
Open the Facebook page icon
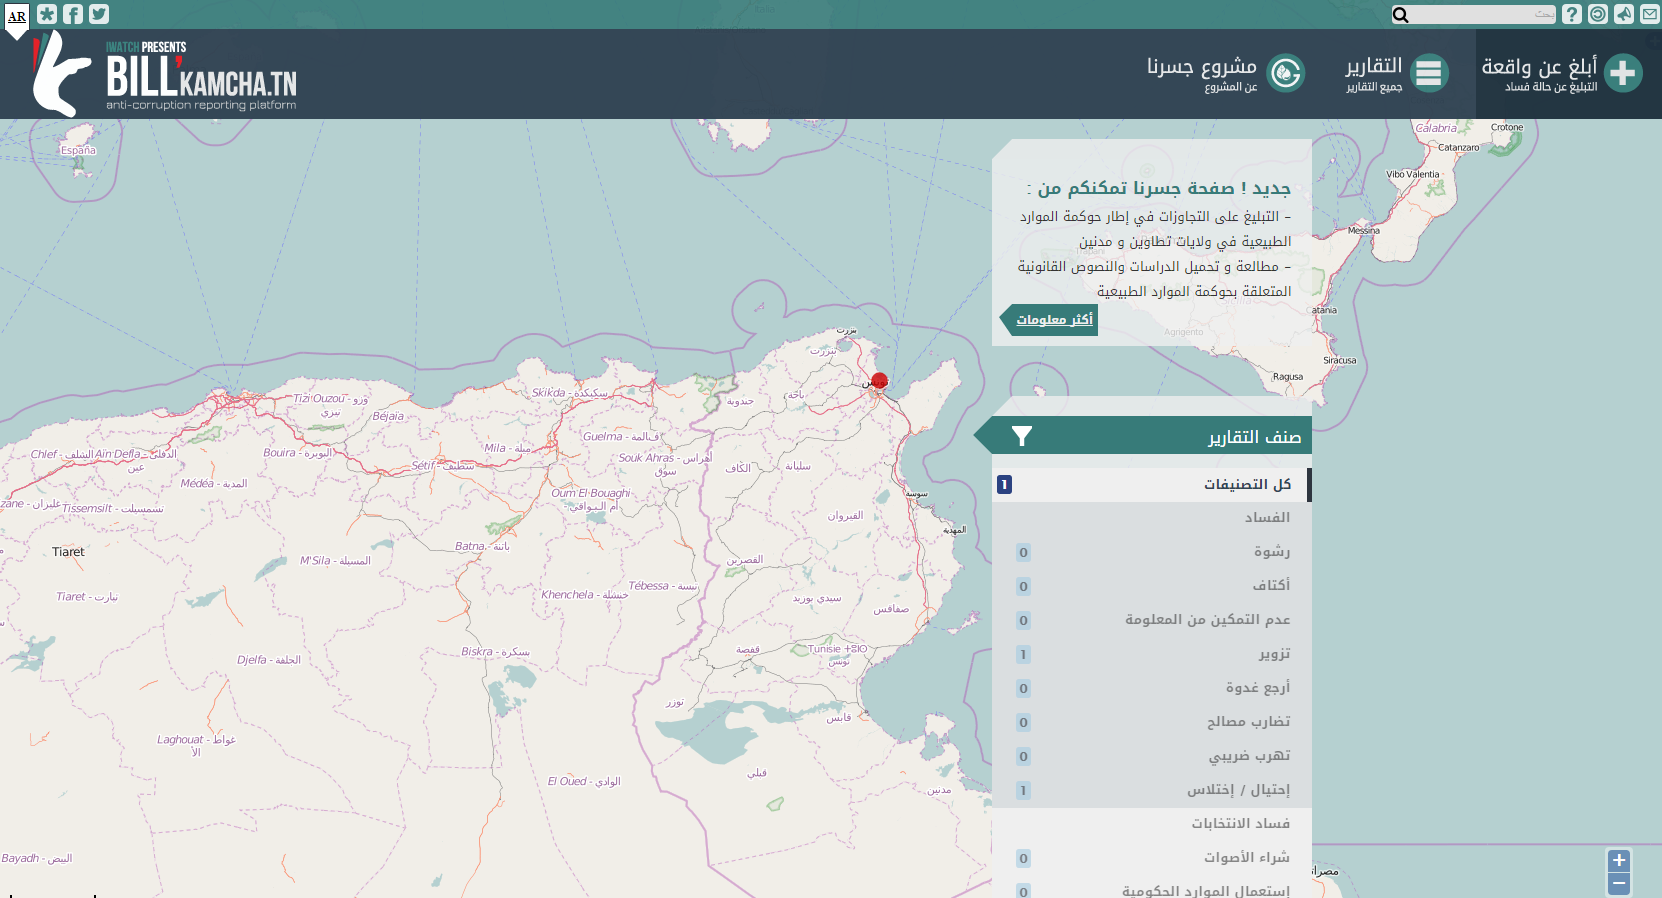(73, 14)
